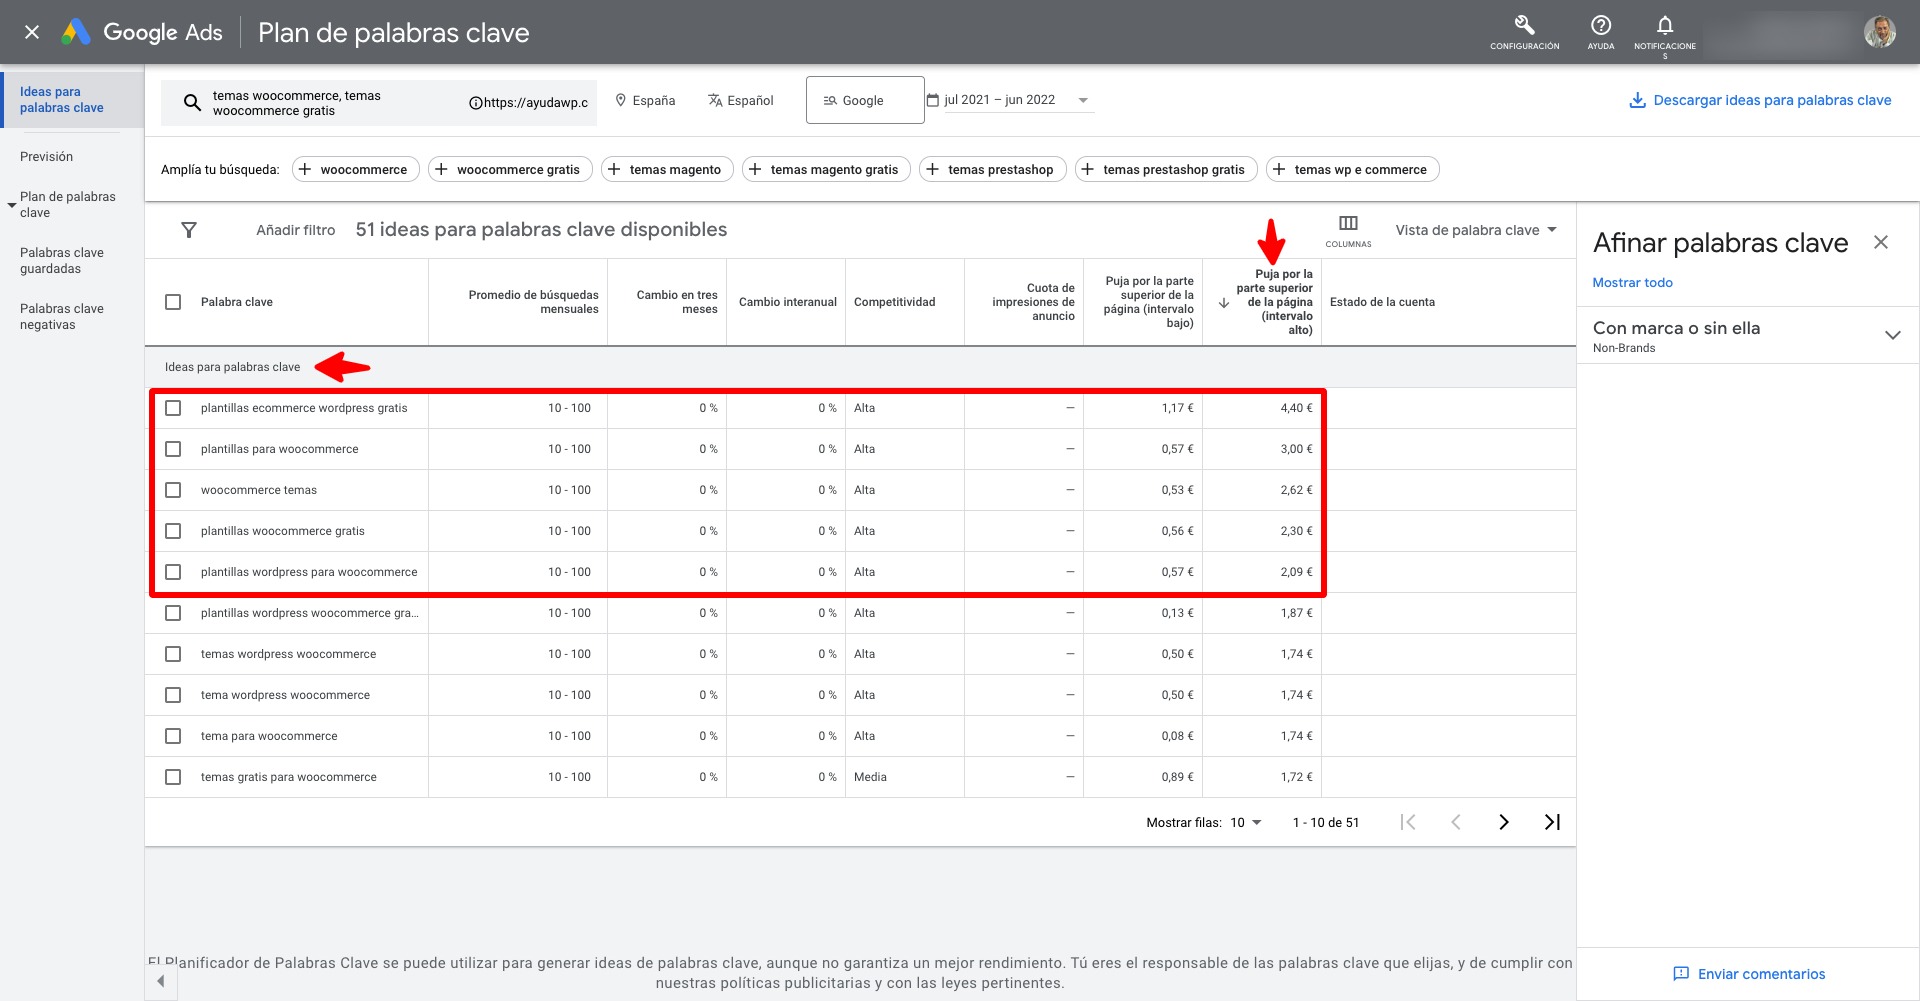The width and height of the screenshot is (1920, 1001).
Task: Select Palabras clave negativas in sidebar
Action: (x=61, y=317)
